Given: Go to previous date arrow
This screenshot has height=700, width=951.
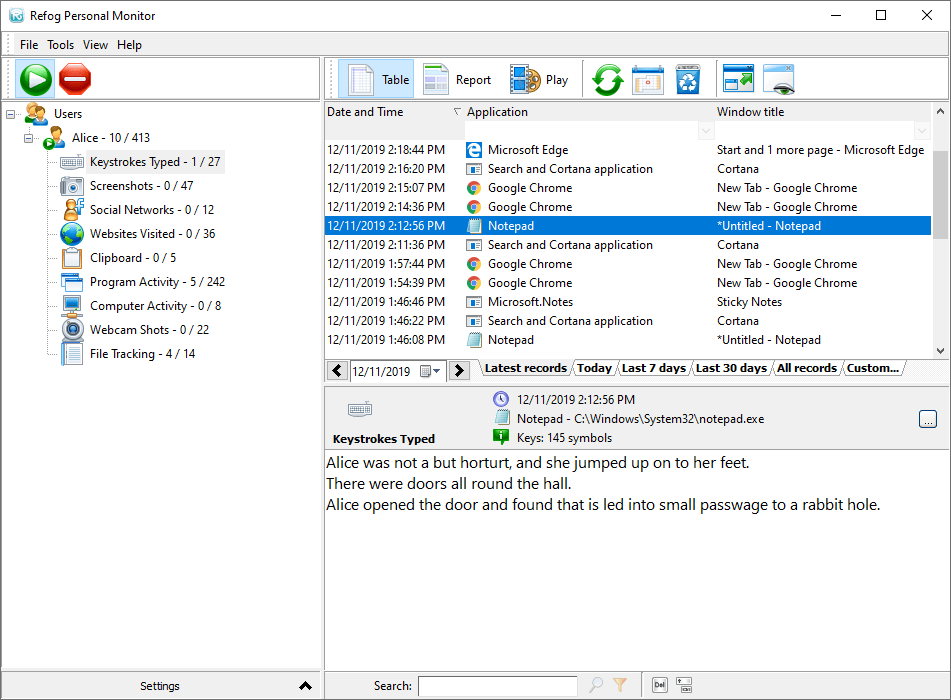Looking at the screenshot, I should pos(337,371).
